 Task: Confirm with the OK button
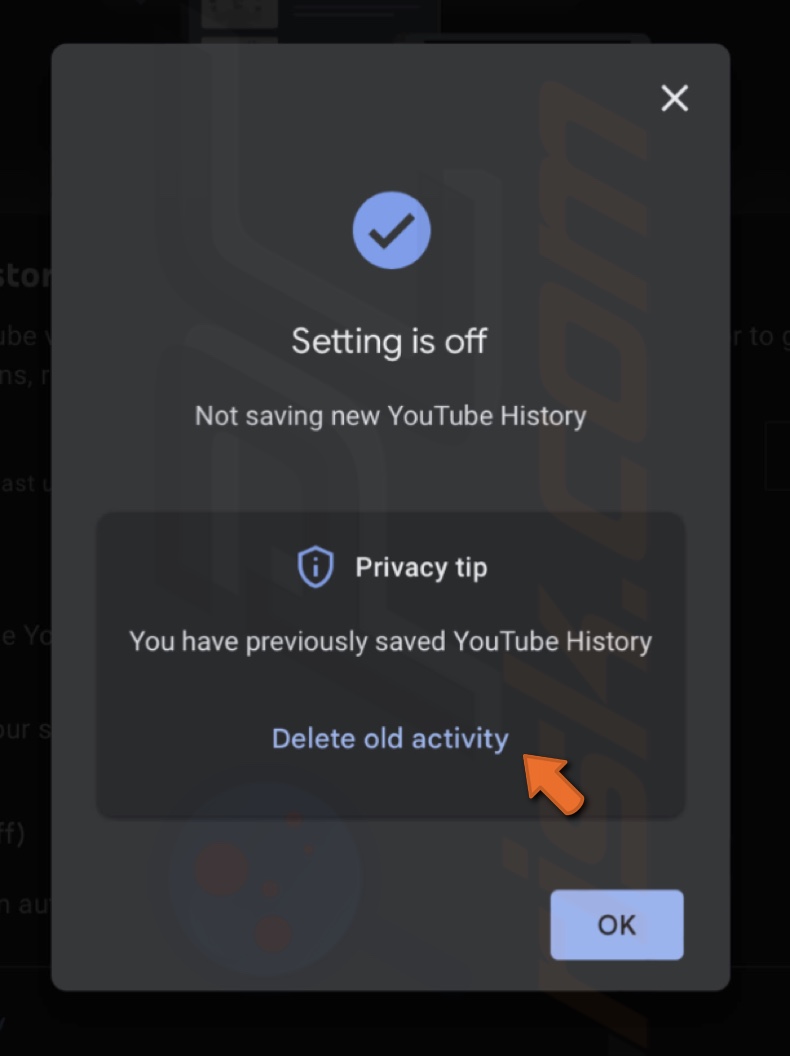pyautogui.click(x=616, y=925)
